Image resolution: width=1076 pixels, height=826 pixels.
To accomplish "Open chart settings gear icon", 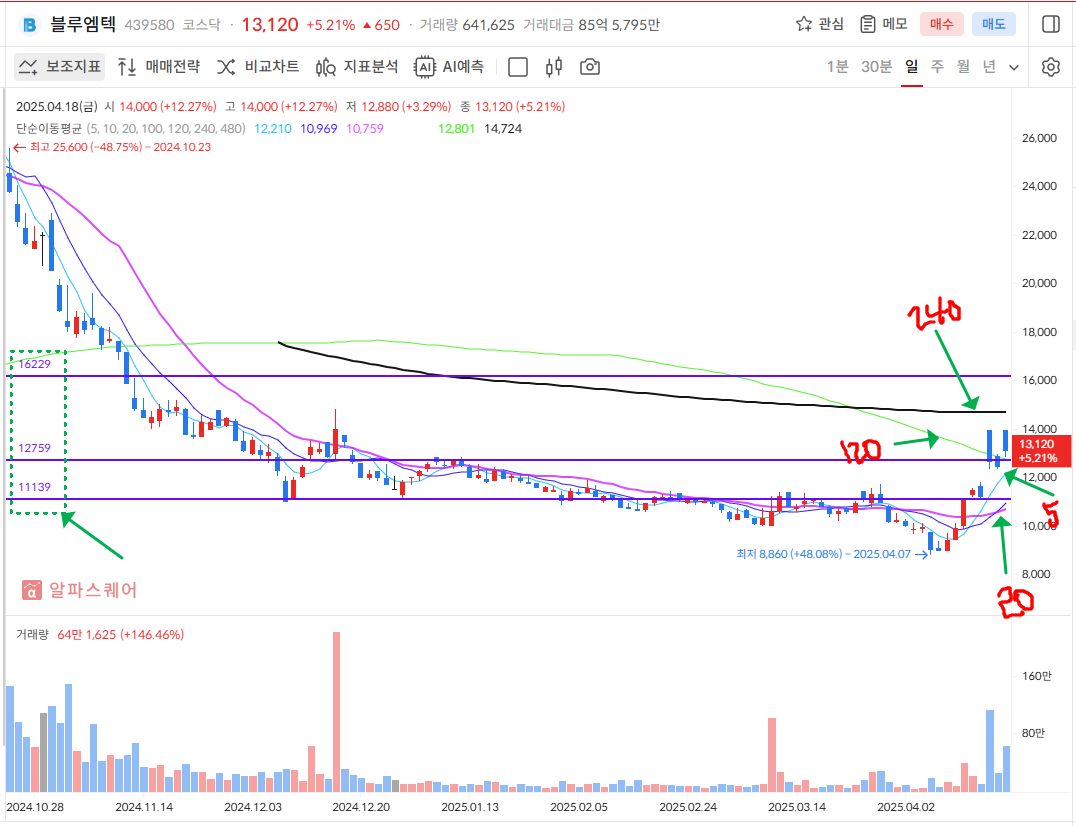I will (1051, 67).
